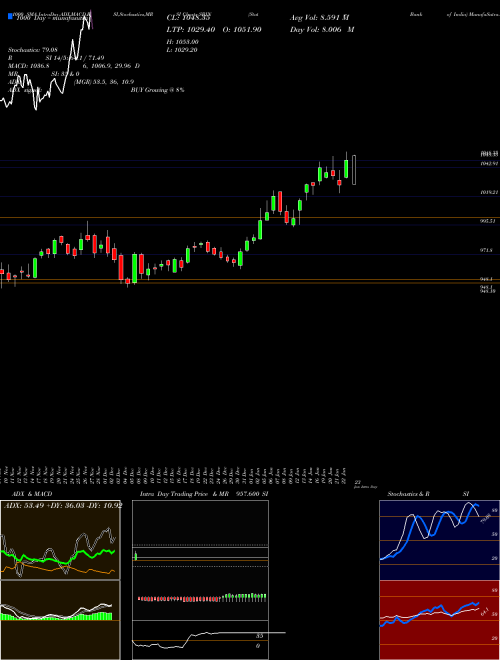This screenshot has width=500, height=660.
Task: Click the 971.8 price axis label
Action: tap(487, 250)
